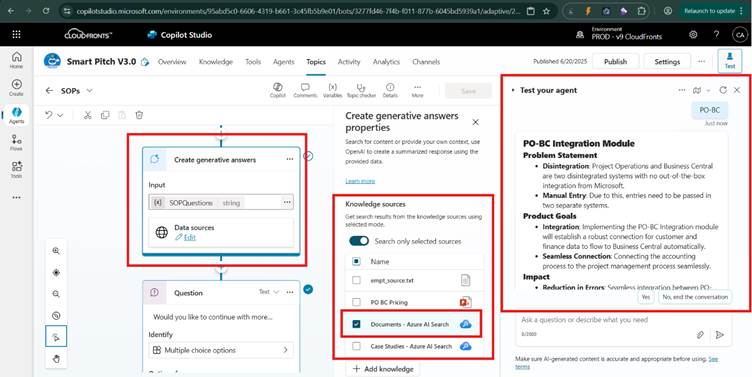The image size is (752, 377).
Task: Open Agents in the left sidebar
Action: tap(16, 115)
